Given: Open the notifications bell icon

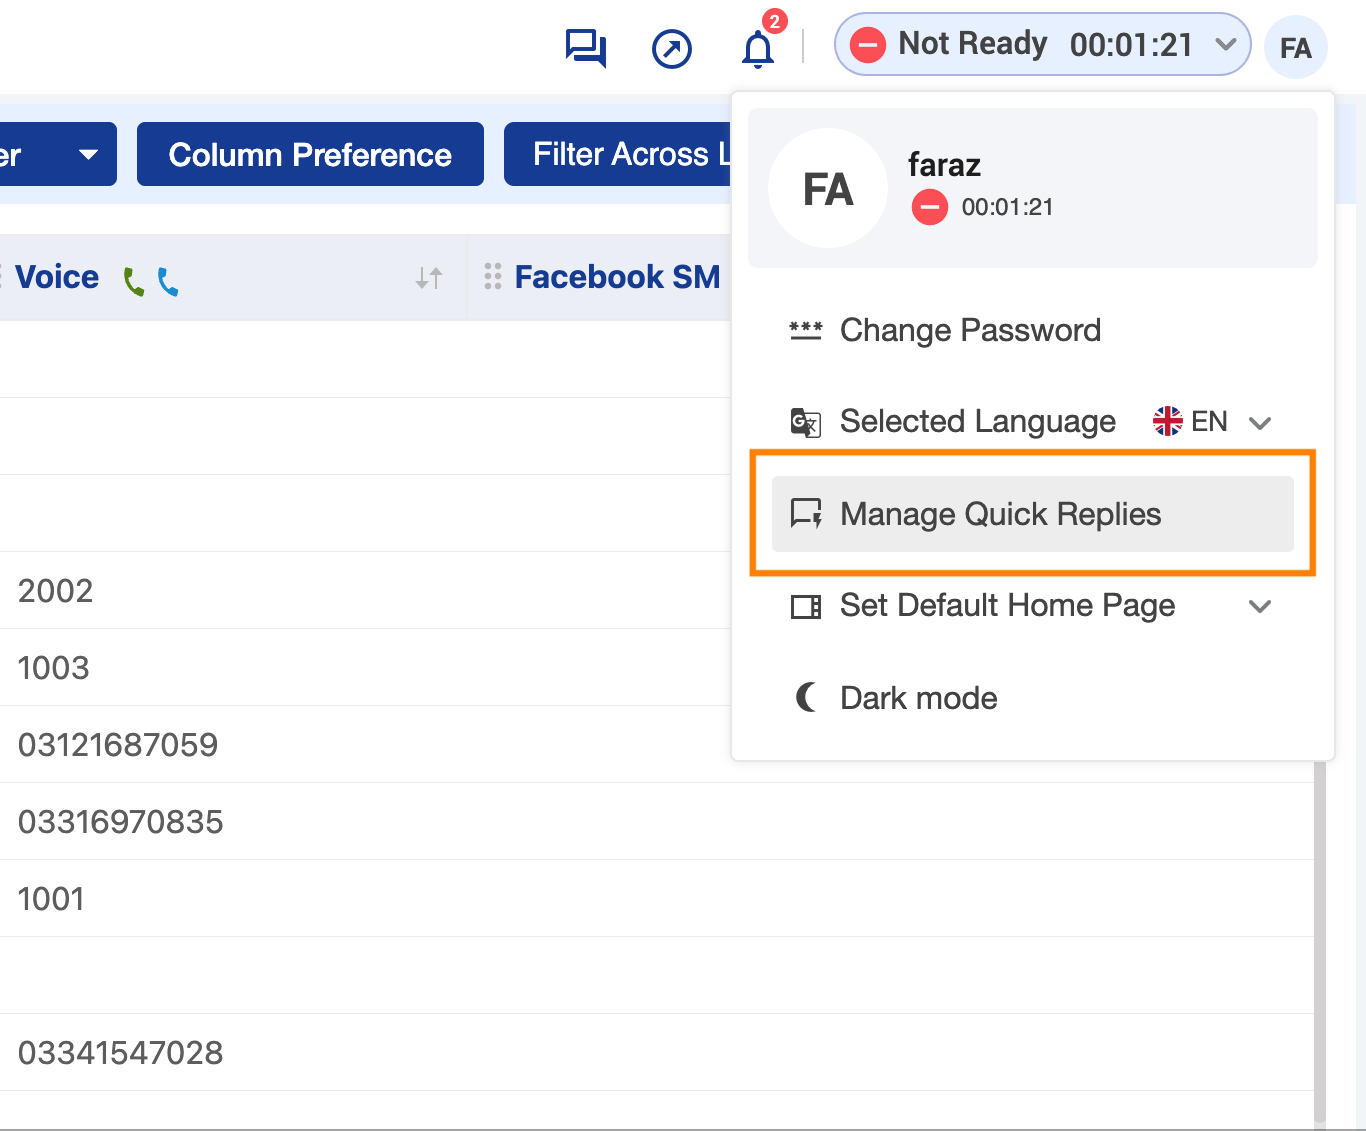Looking at the screenshot, I should (x=757, y=48).
